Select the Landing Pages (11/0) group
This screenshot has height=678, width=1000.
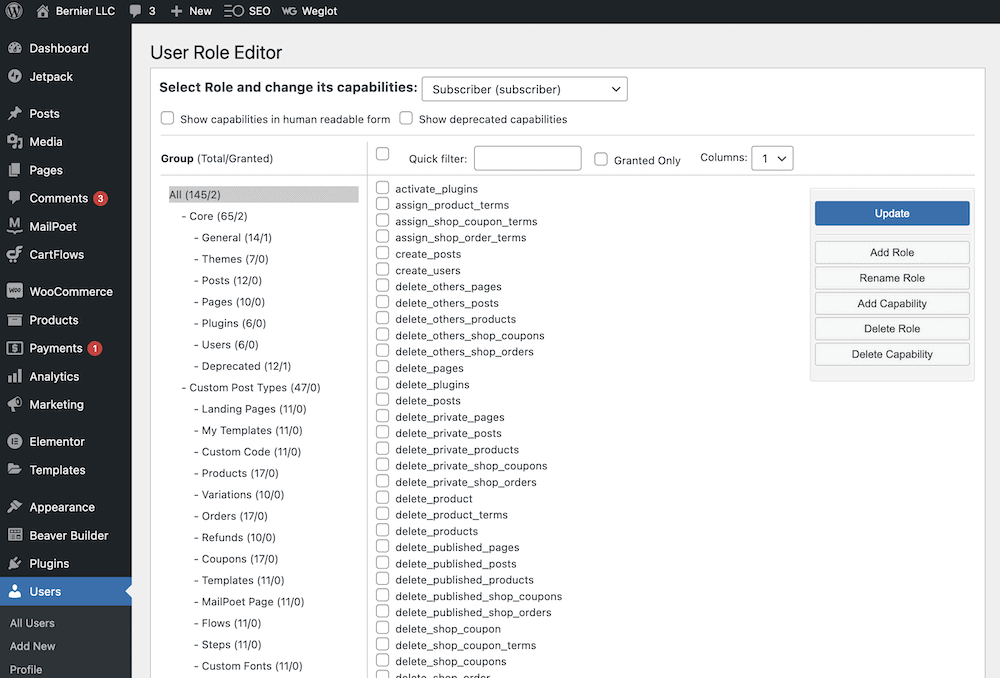coord(254,409)
